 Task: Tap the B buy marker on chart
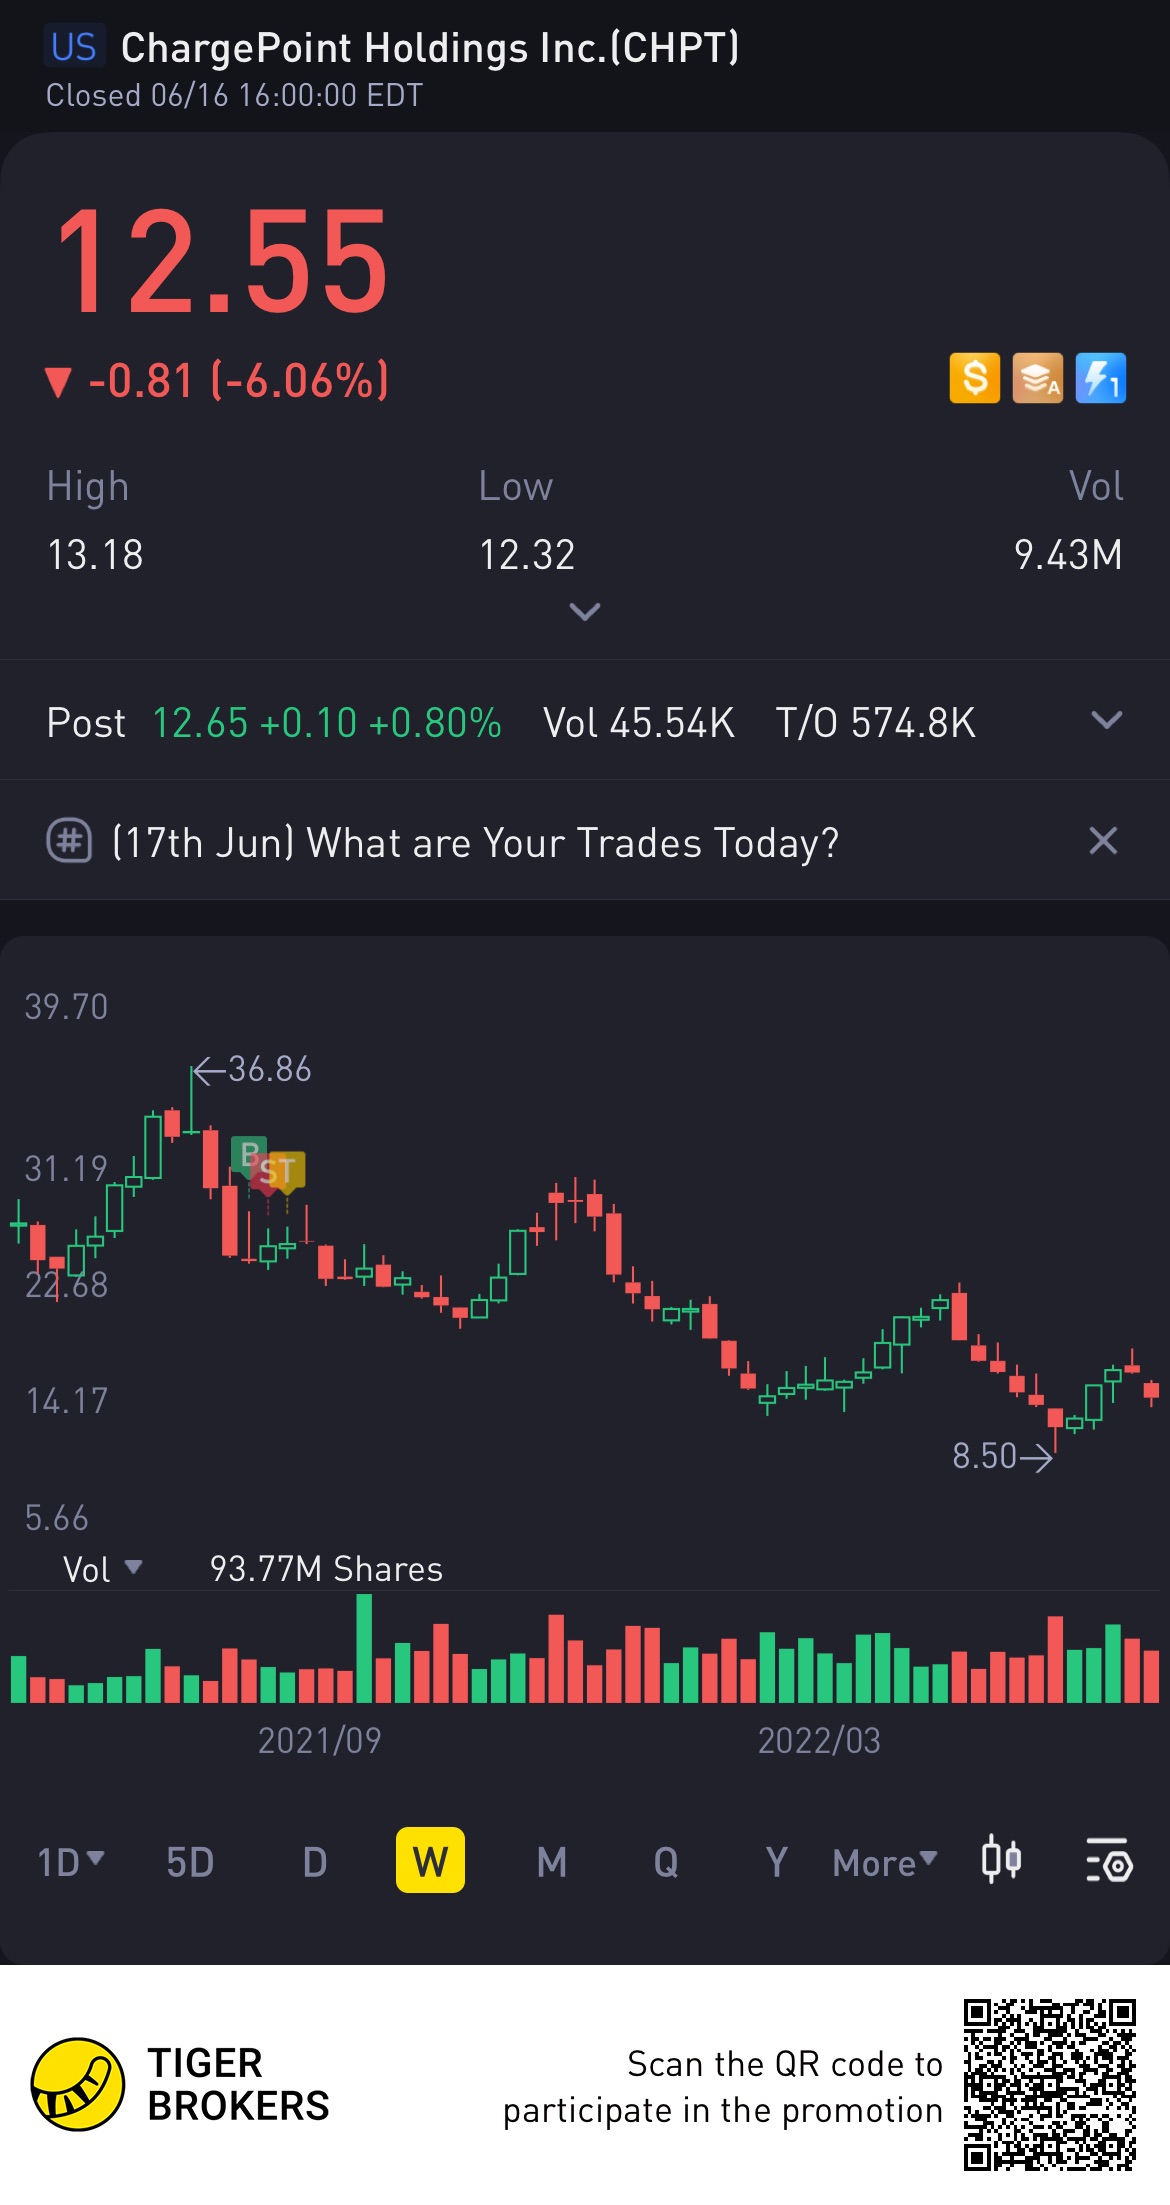[x=249, y=1153]
